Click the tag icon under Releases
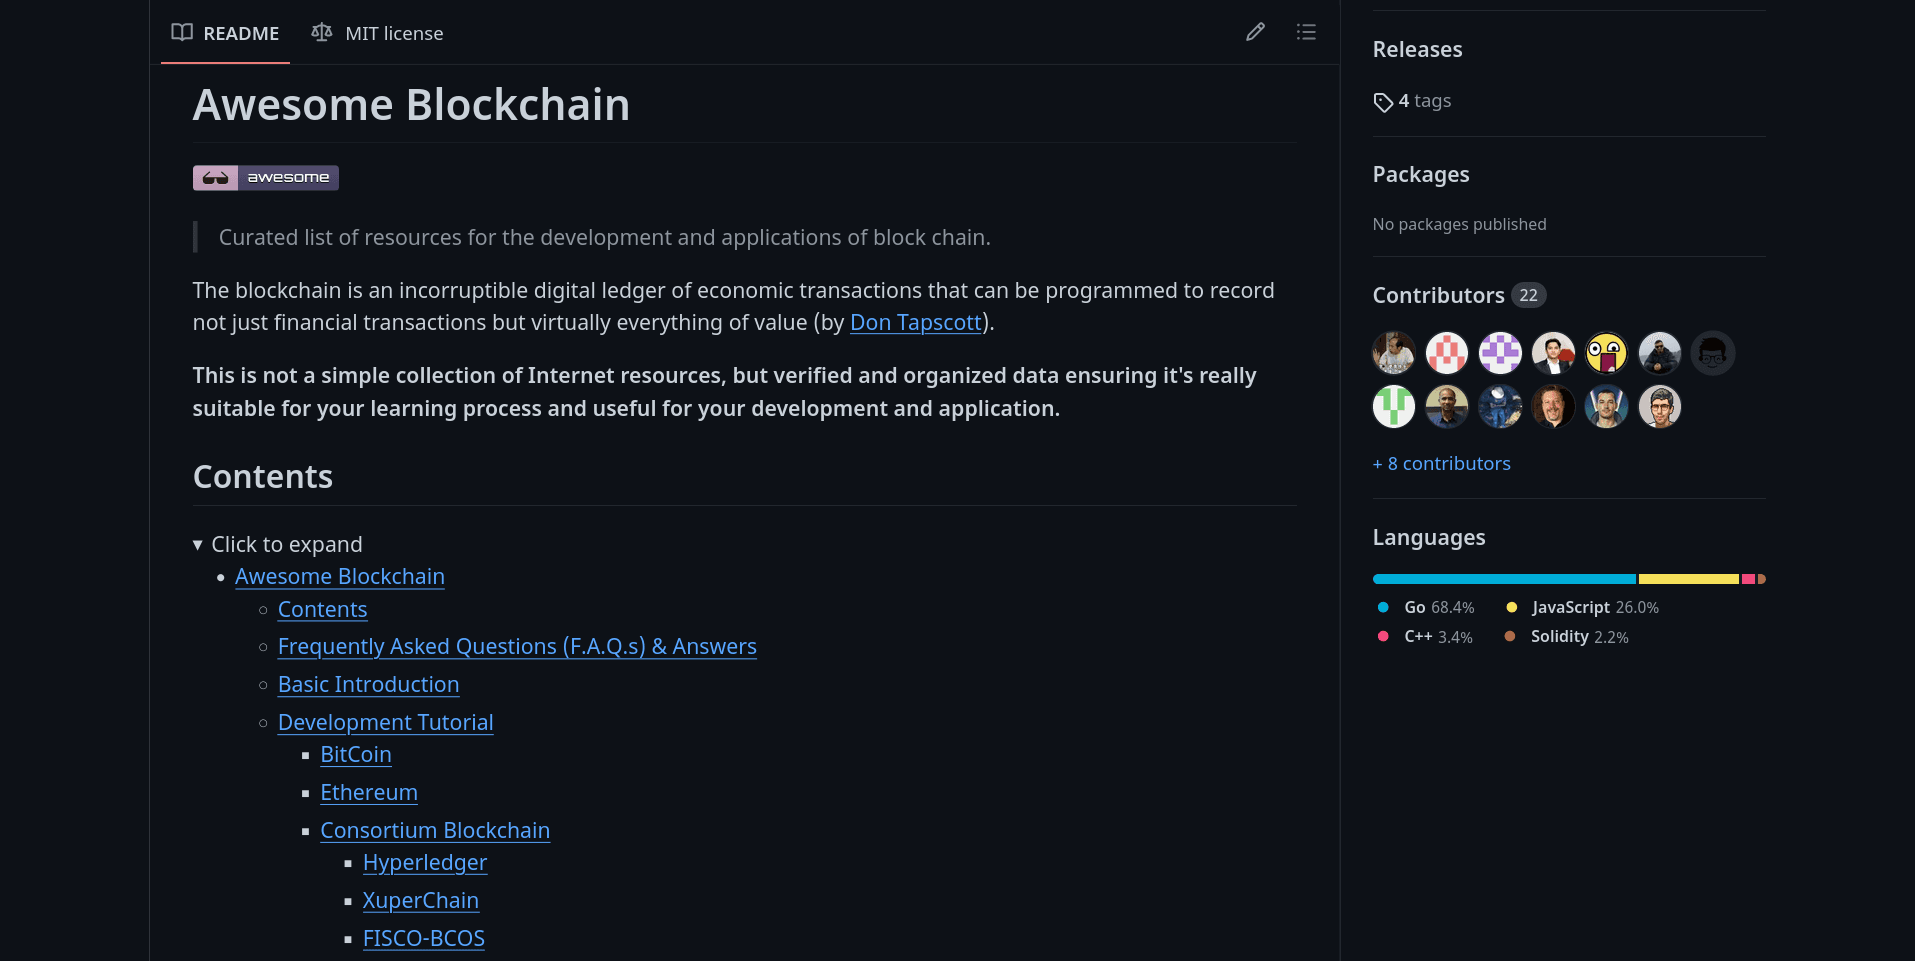Screen dimensions: 1920x962 click(1383, 102)
